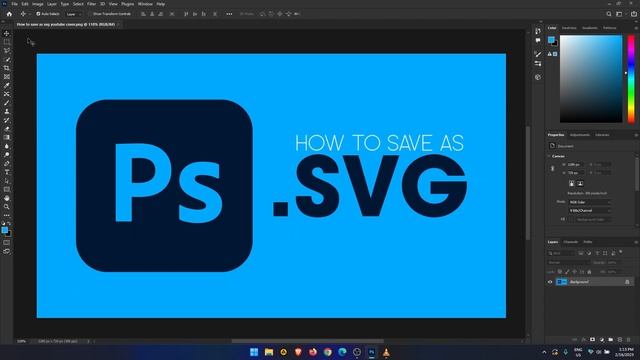Image resolution: width=640 pixels, height=360 pixels.
Task: Select the Zoom tool
Action: click(x=7, y=207)
